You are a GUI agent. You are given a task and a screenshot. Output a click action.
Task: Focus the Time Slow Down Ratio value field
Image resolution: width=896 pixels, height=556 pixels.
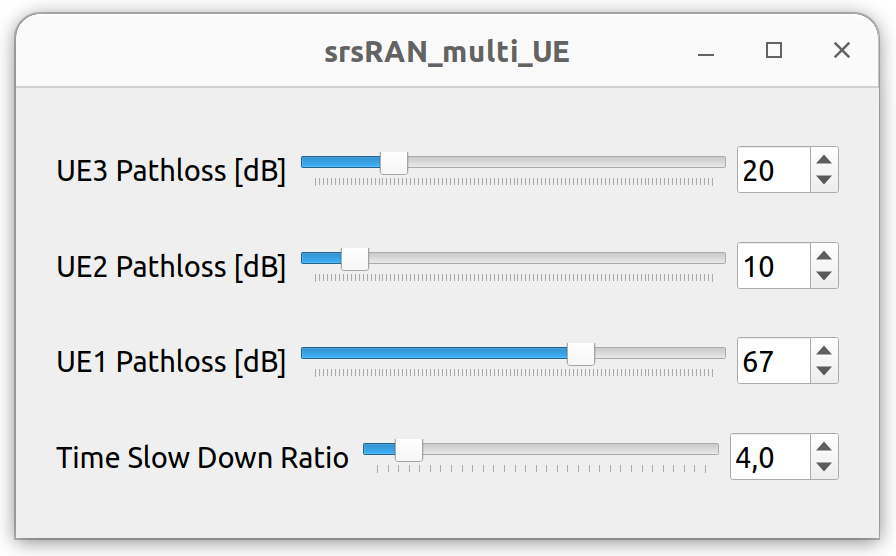pyautogui.click(x=768, y=457)
